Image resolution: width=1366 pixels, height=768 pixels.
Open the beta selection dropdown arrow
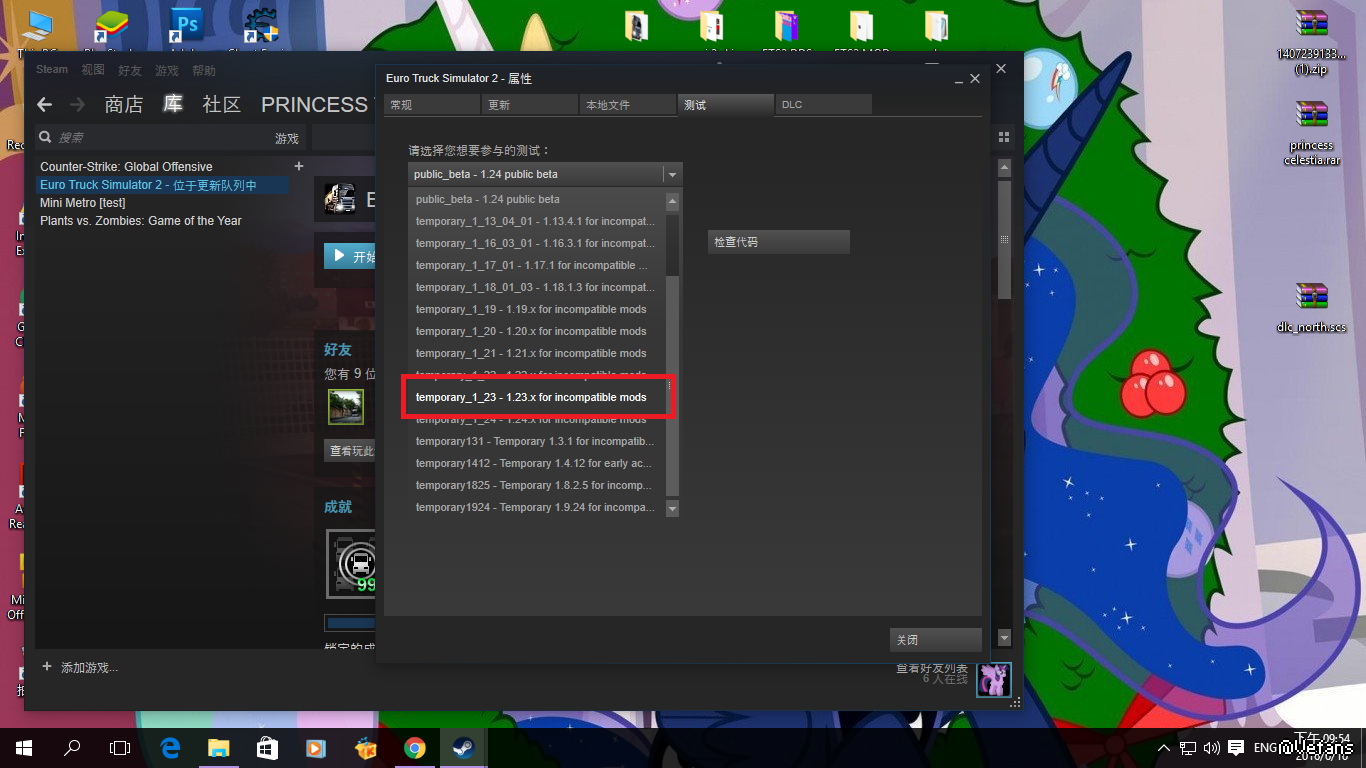tap(672, 174)
